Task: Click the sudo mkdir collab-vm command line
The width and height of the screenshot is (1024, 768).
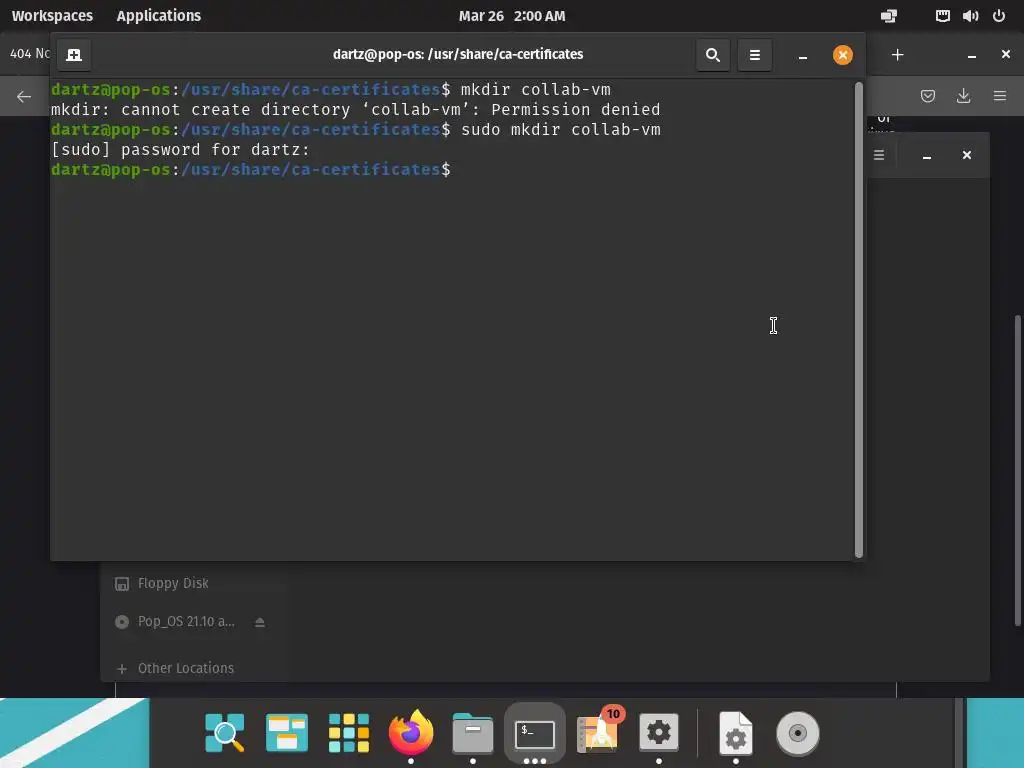Action: [x=356, y=130]
